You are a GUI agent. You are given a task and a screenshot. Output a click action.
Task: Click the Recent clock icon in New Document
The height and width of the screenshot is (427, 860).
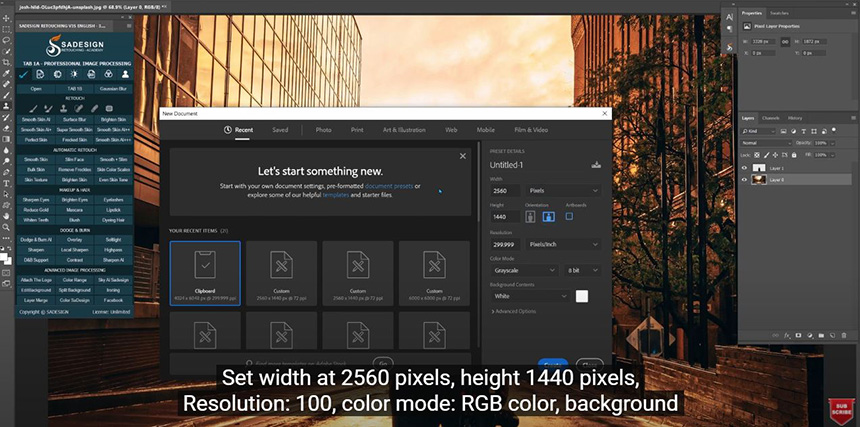coord(228,130)
